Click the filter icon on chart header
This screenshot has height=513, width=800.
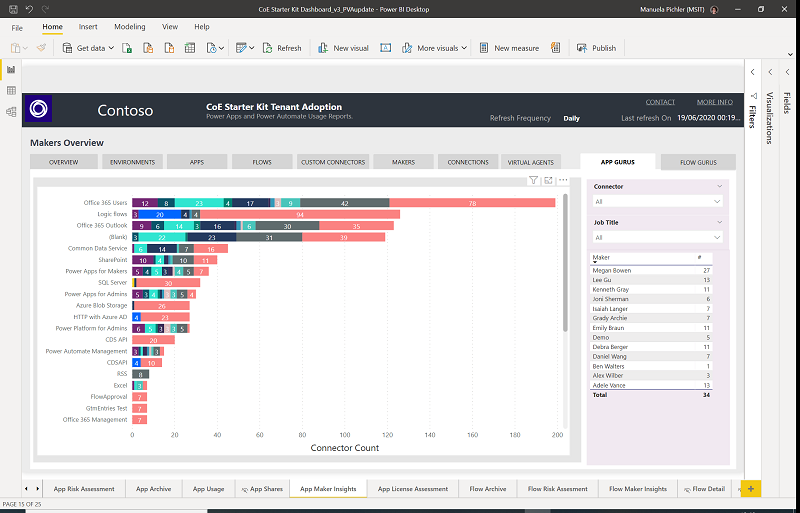533,180
